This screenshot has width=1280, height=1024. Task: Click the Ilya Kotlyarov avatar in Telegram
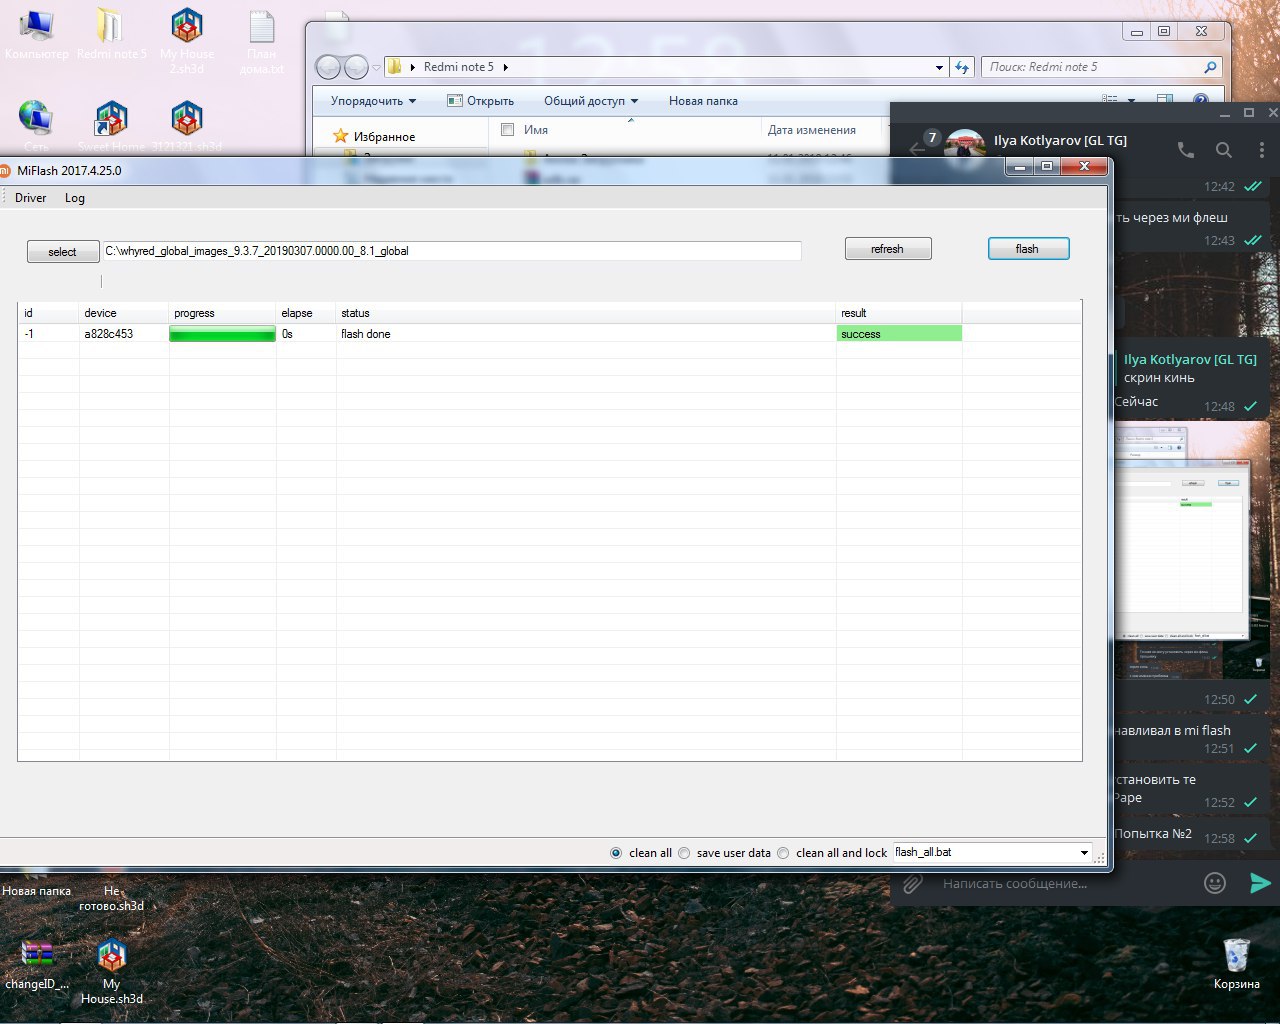(966, 148)
